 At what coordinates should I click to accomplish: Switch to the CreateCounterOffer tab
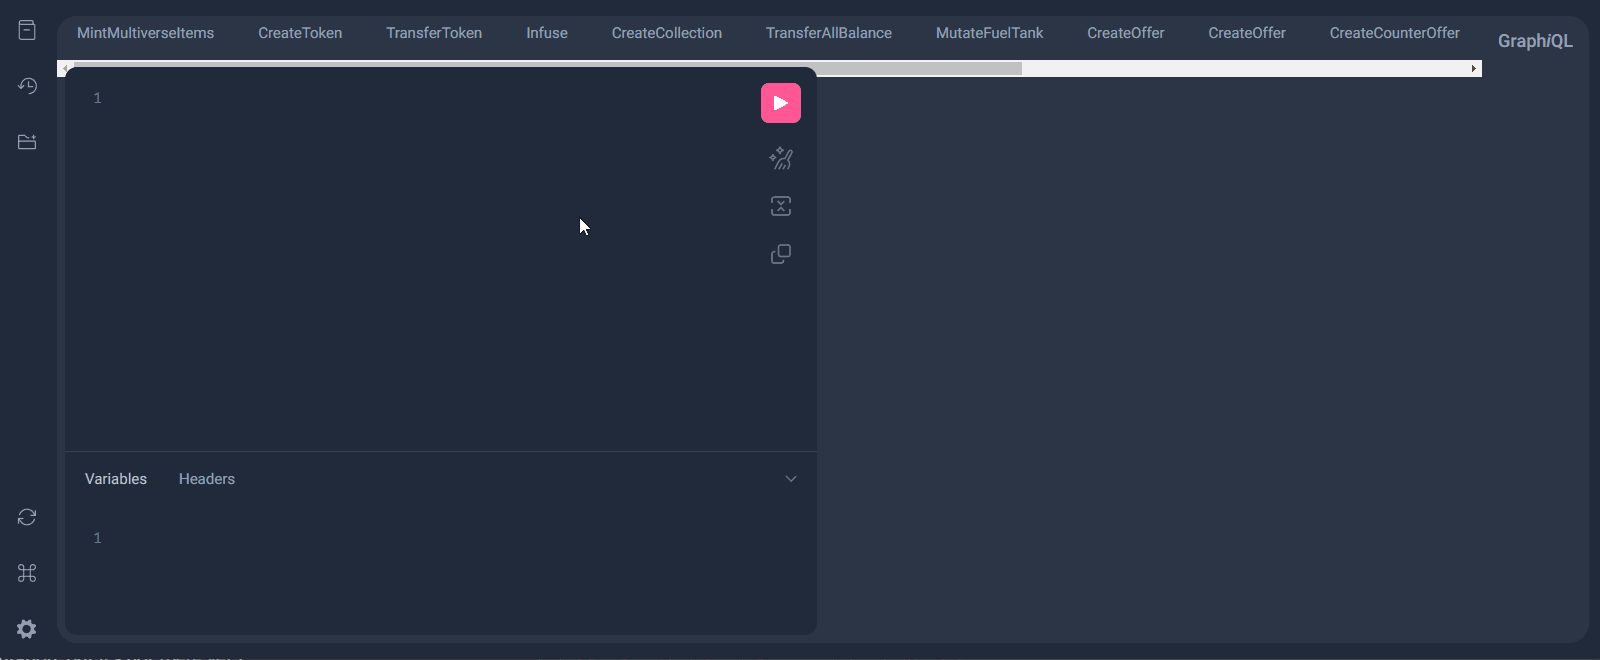(x=1395, y=33)
